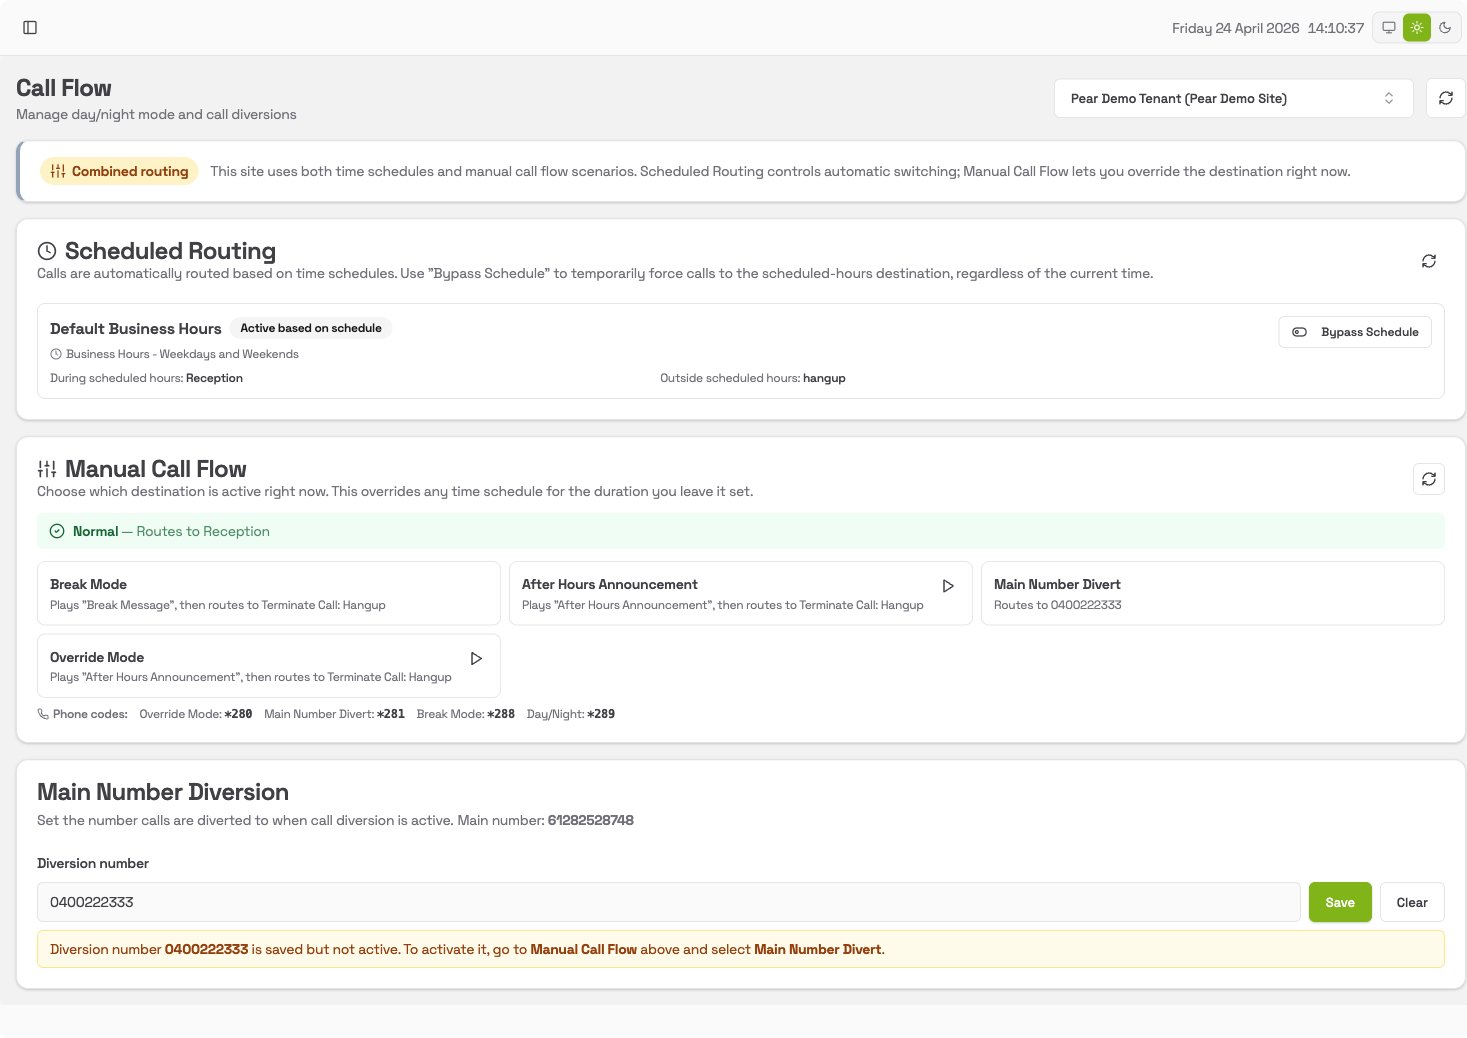Click the Call Flow page heading
This screenshot has height=1038, width=1467.
pos(64,88)
